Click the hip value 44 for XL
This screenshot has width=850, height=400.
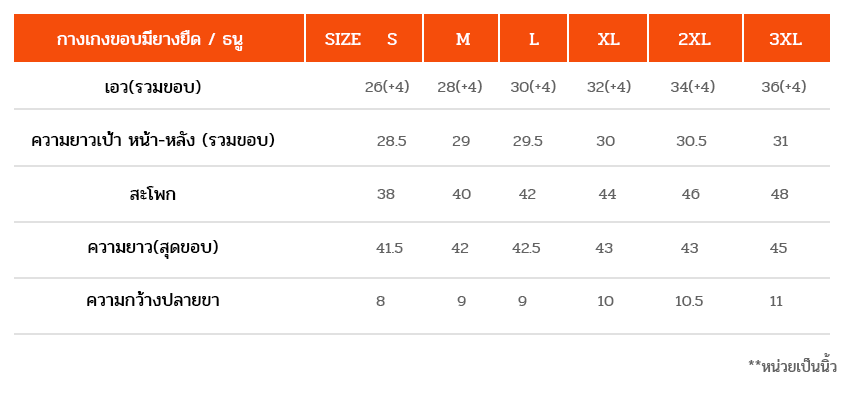click(607, 194)
